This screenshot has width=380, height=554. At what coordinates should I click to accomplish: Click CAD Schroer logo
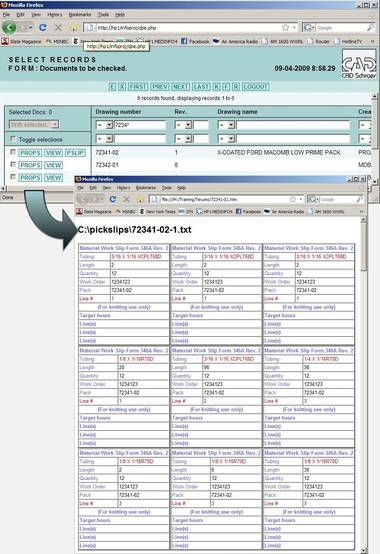coord(359,65)
